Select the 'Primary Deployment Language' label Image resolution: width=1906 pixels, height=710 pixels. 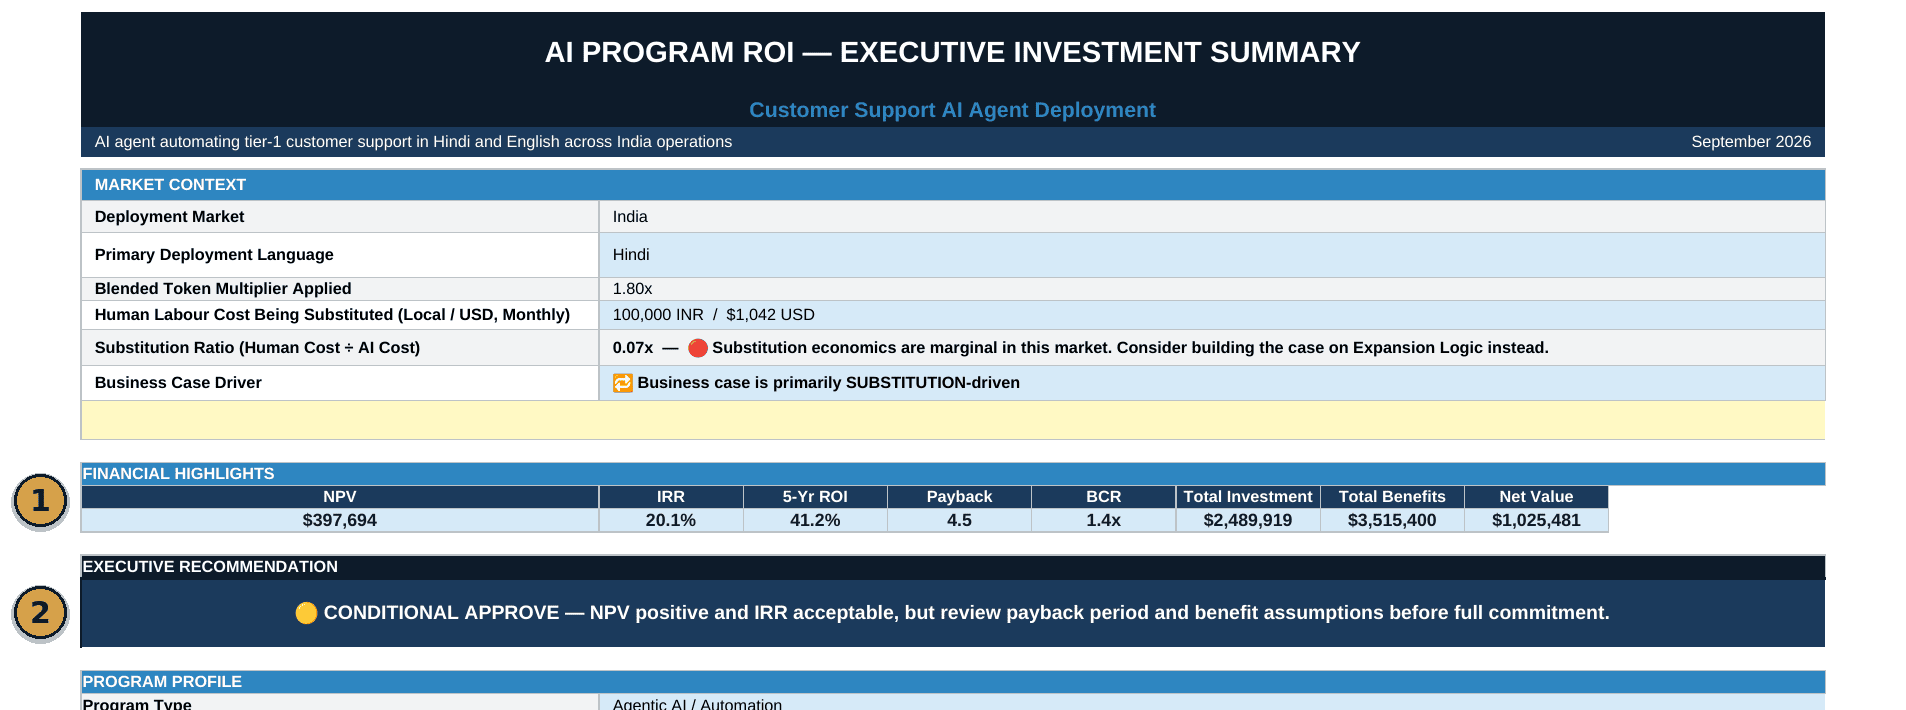[x=214, y=255]
